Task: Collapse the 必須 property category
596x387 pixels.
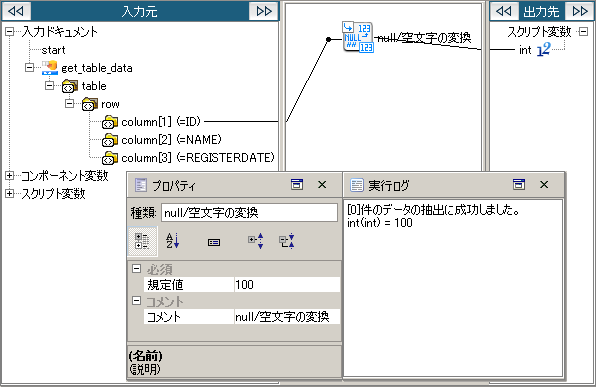Action: coord(136,269)
